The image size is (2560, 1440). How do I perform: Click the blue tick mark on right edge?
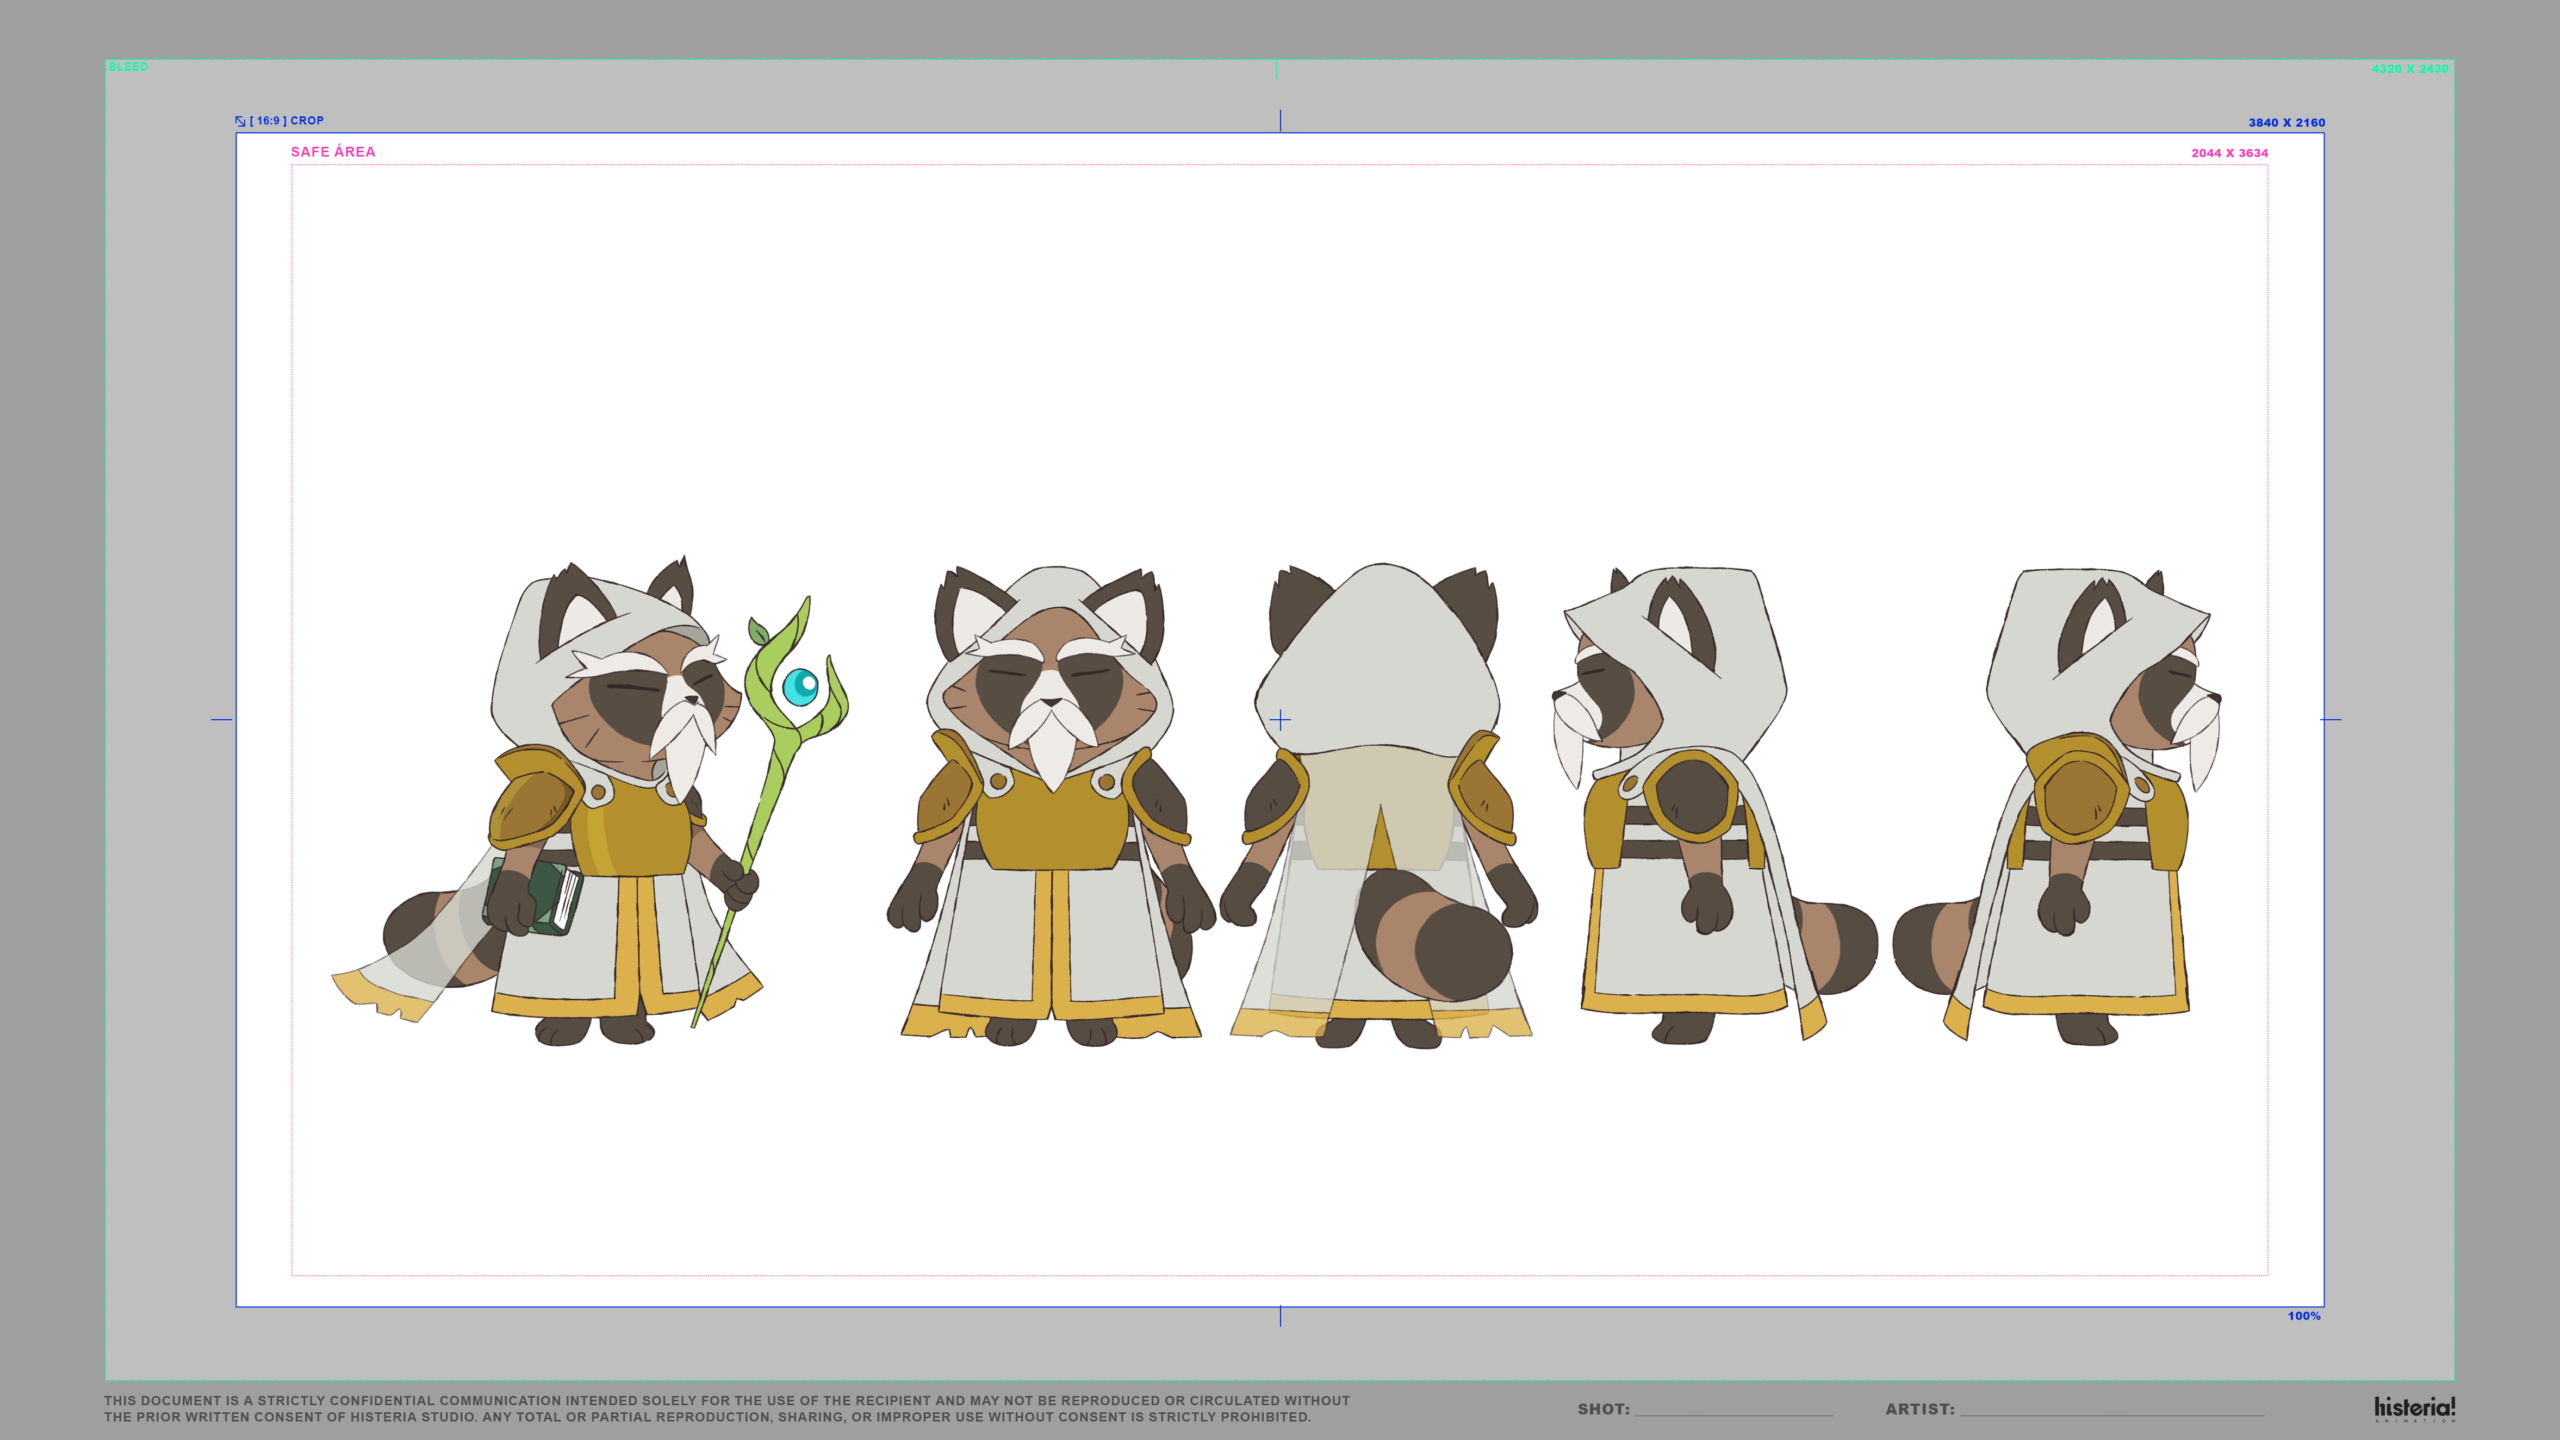(2331, 719)
